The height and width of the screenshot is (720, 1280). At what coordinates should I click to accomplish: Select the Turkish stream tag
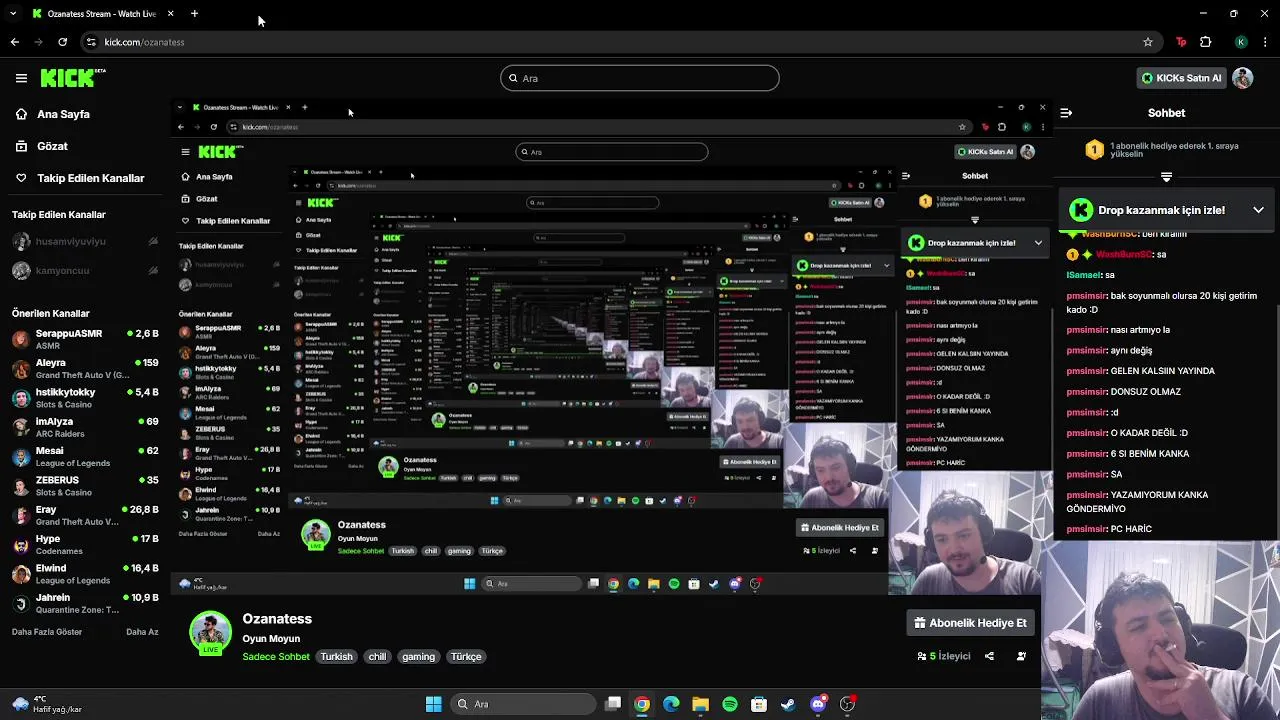[x=336, y=657]
